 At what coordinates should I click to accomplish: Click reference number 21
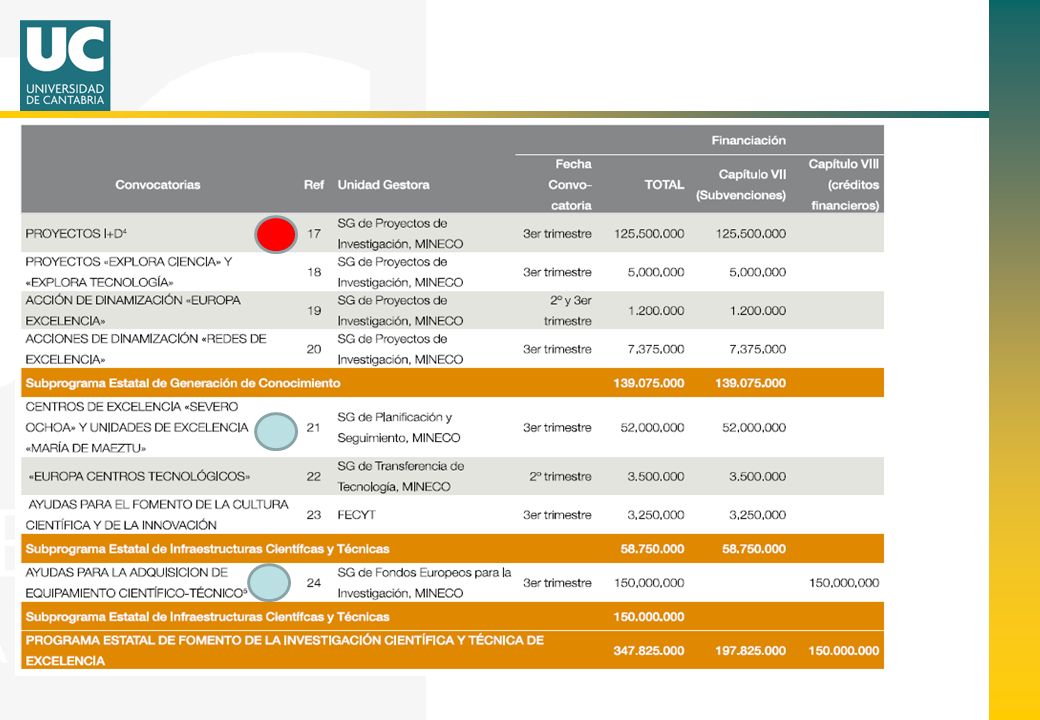pos(314,427)
